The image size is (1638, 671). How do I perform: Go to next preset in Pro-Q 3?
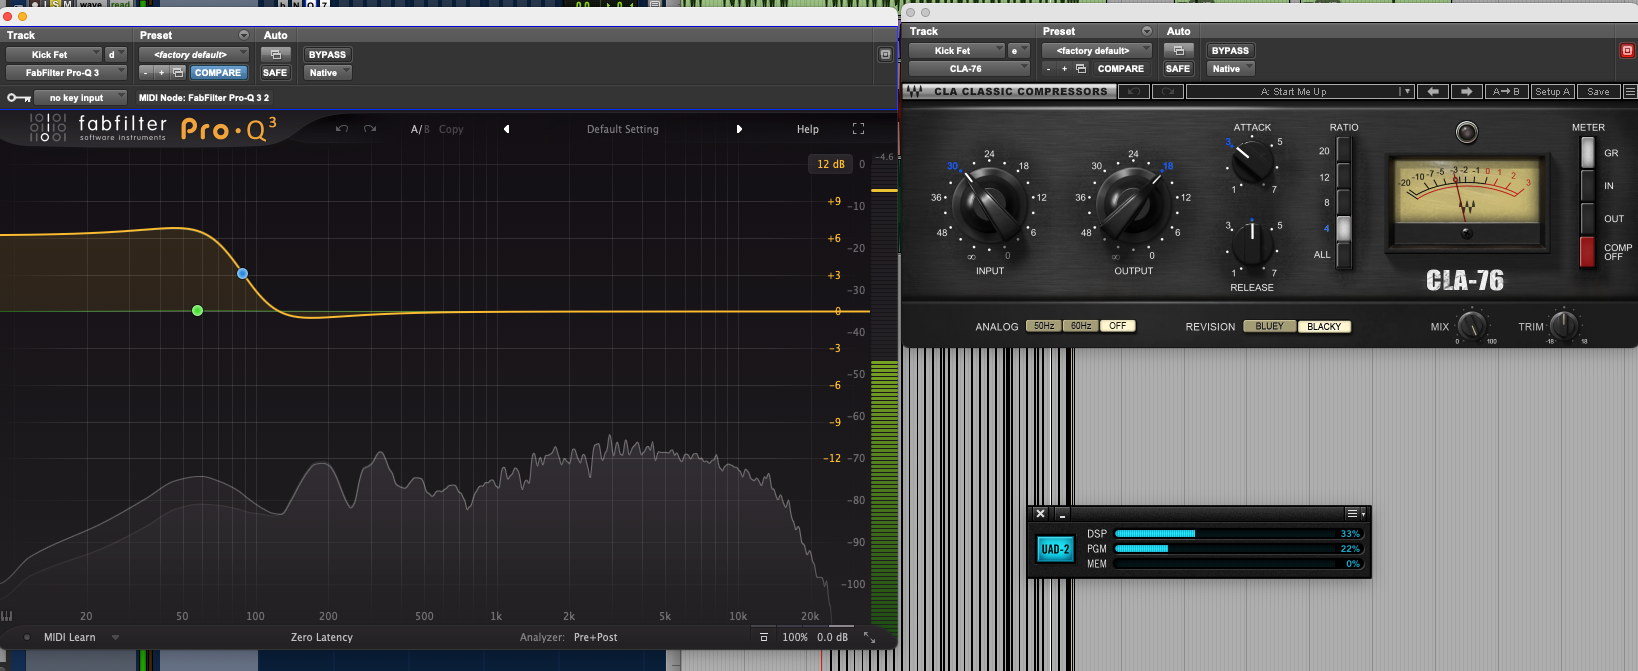[739, 129]
